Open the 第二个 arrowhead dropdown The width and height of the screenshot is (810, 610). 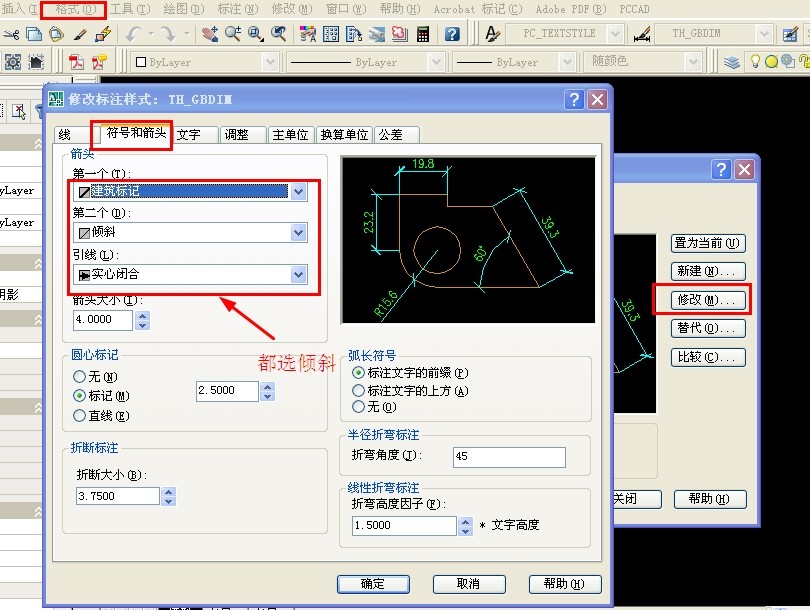298,233
